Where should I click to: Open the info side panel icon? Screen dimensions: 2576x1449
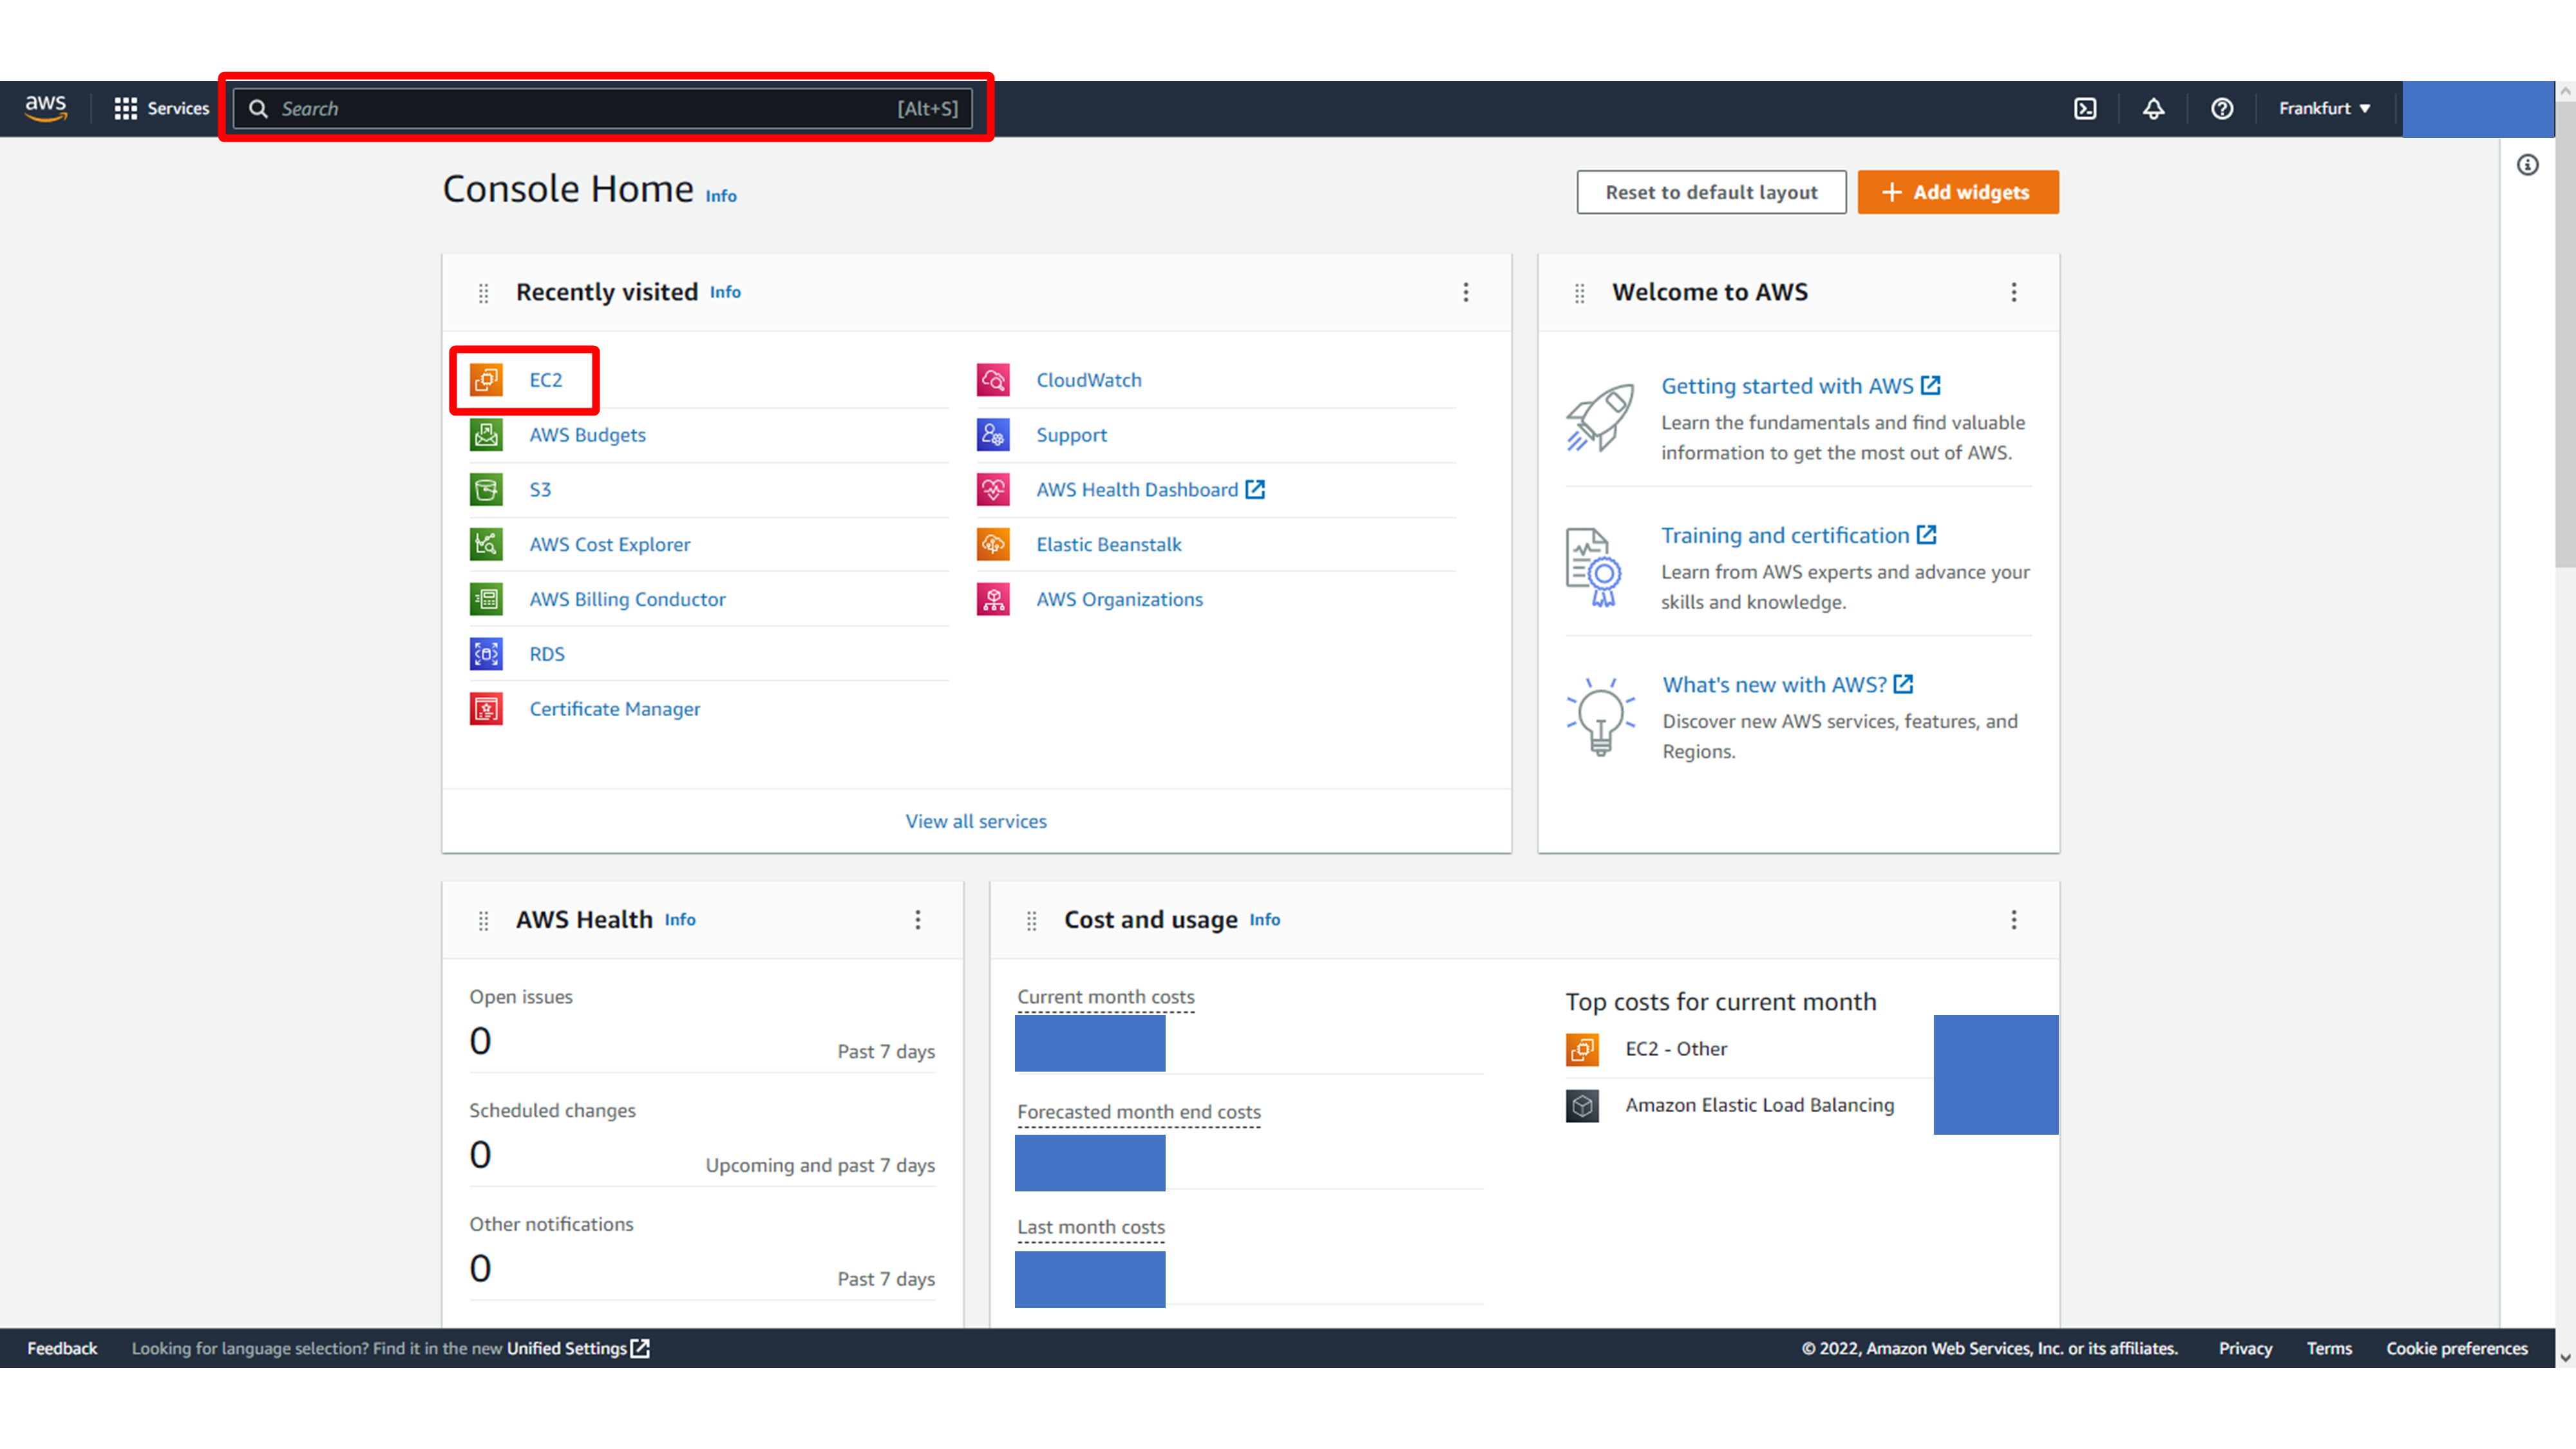[2528, 165]
